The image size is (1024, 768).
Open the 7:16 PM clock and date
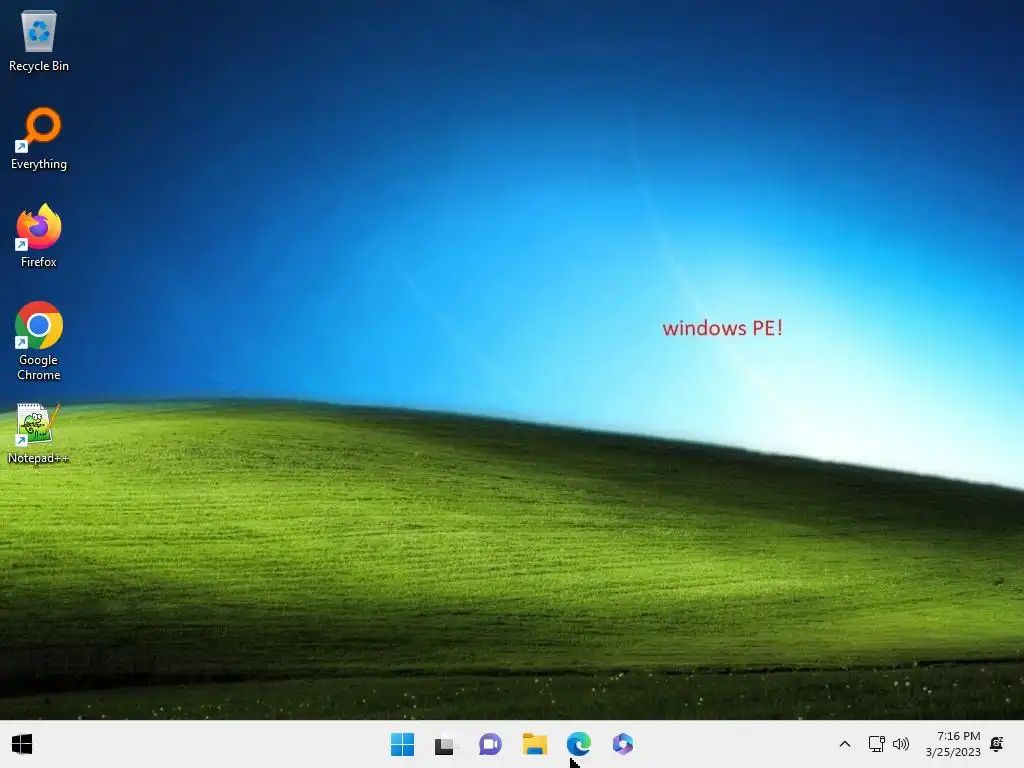coord(953,744)
